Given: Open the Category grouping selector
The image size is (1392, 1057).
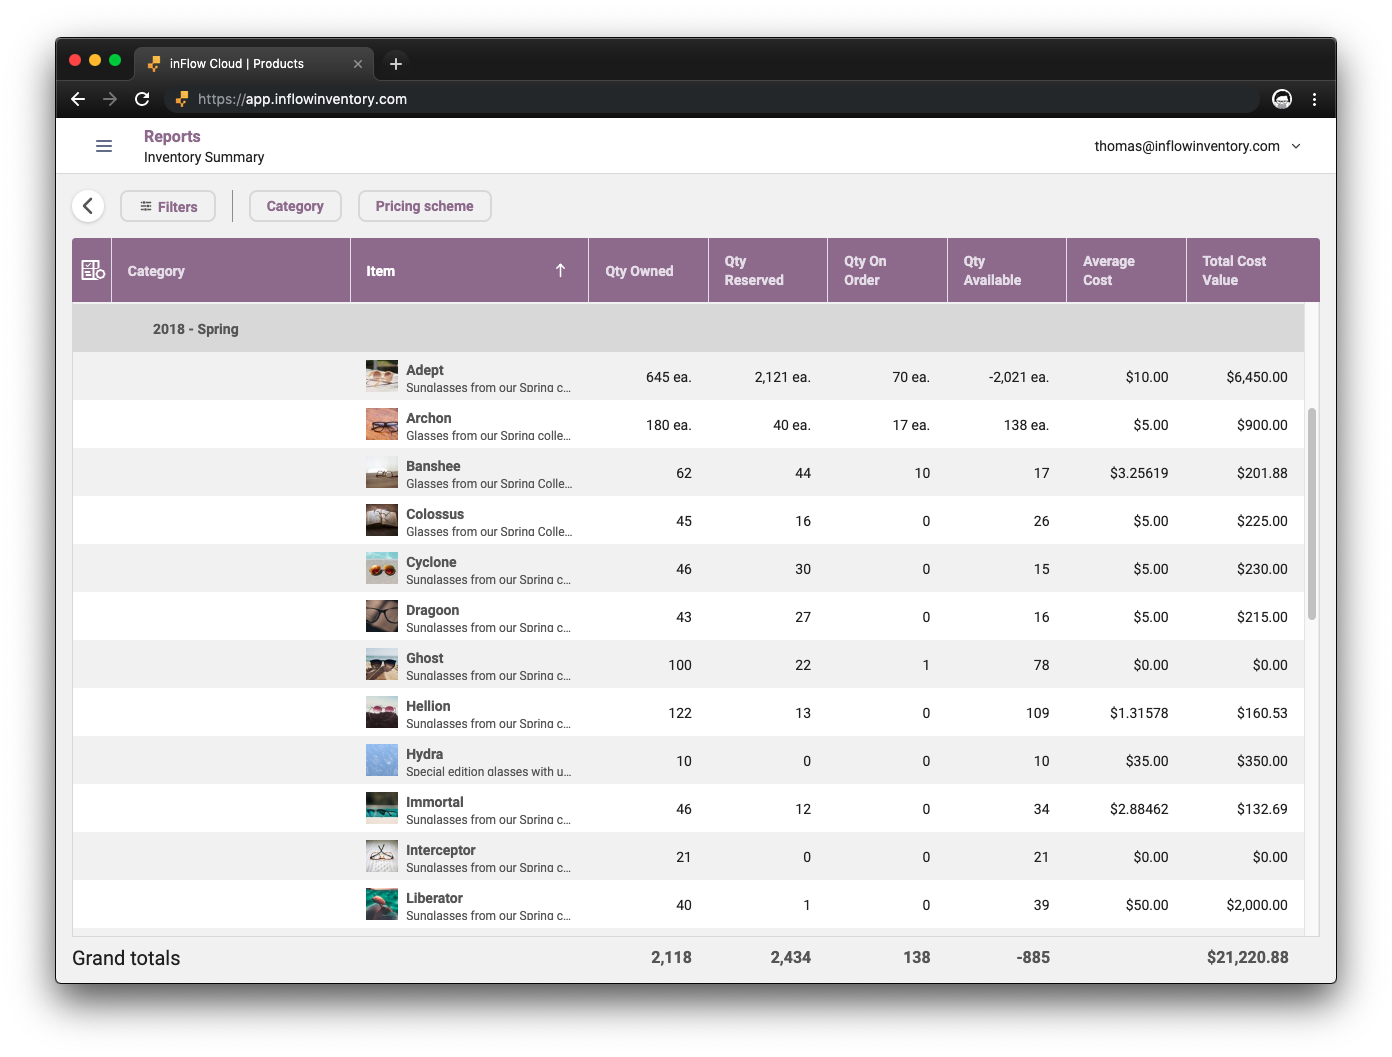Looking at the screenshot, I should coord(295,205).
